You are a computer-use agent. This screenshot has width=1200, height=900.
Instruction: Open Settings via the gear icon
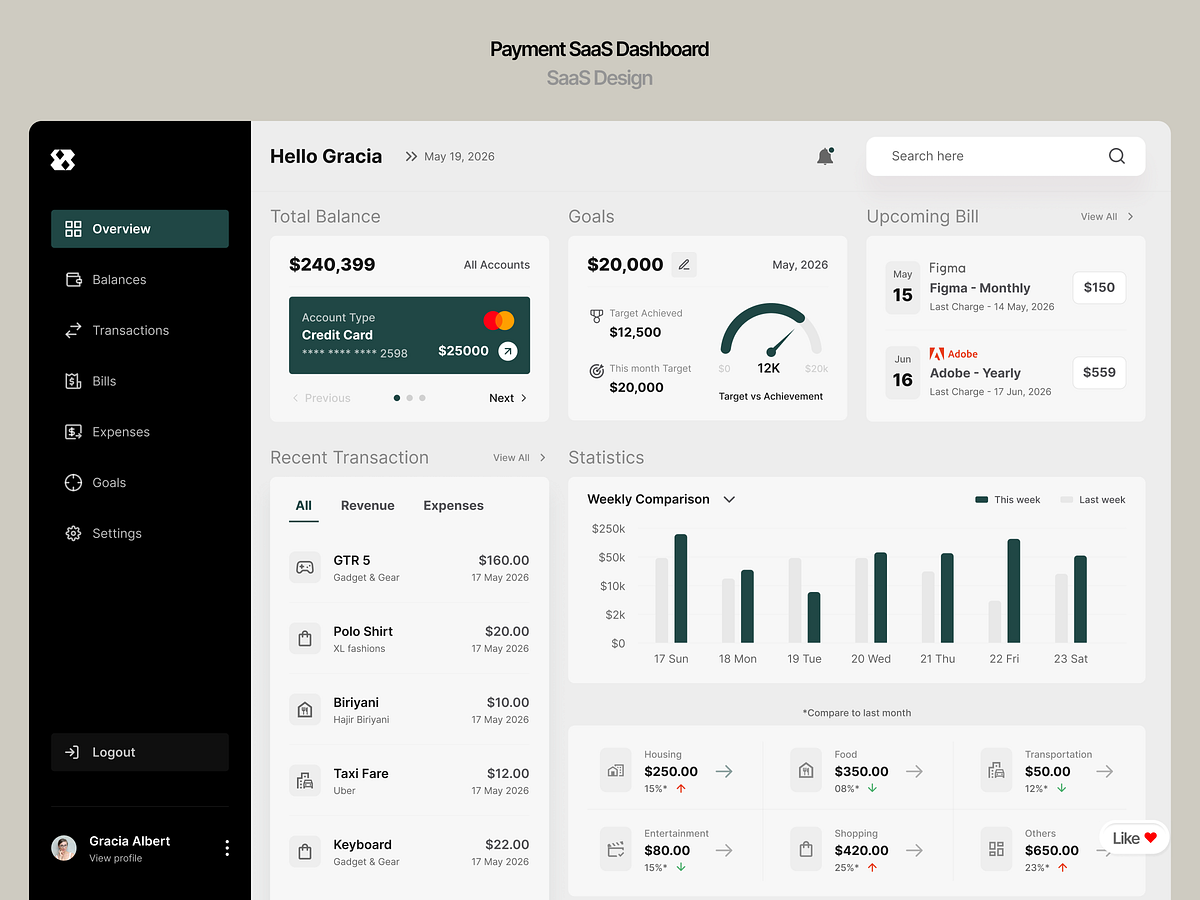coord(73,533)
